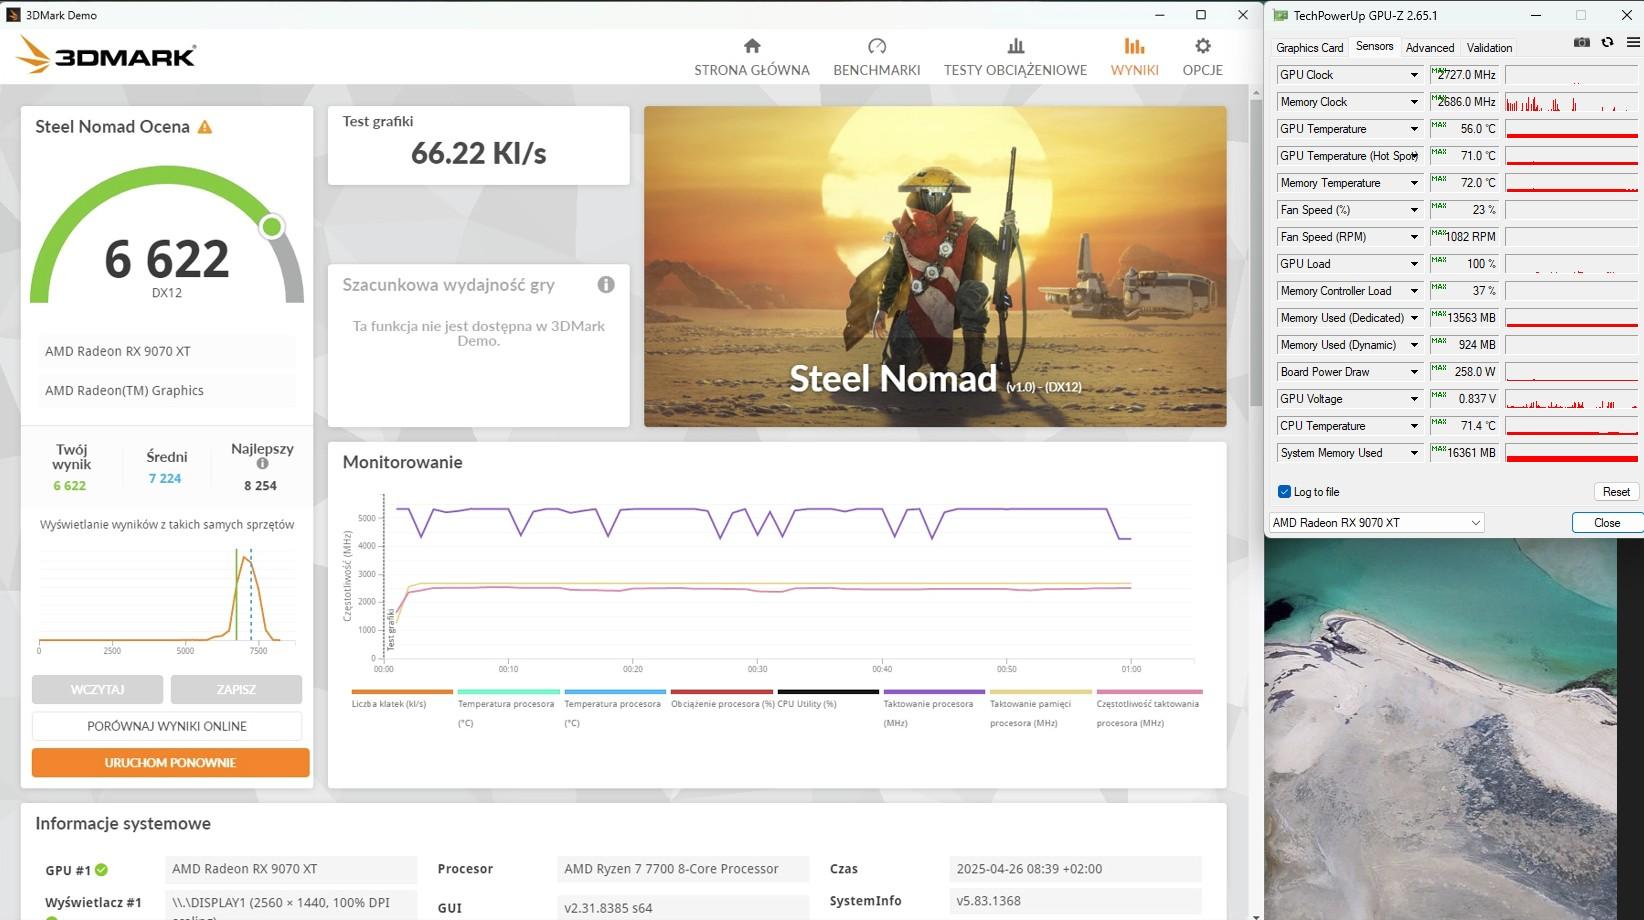Click the GPU-Z refresh icon

(x=1607, y=43)
